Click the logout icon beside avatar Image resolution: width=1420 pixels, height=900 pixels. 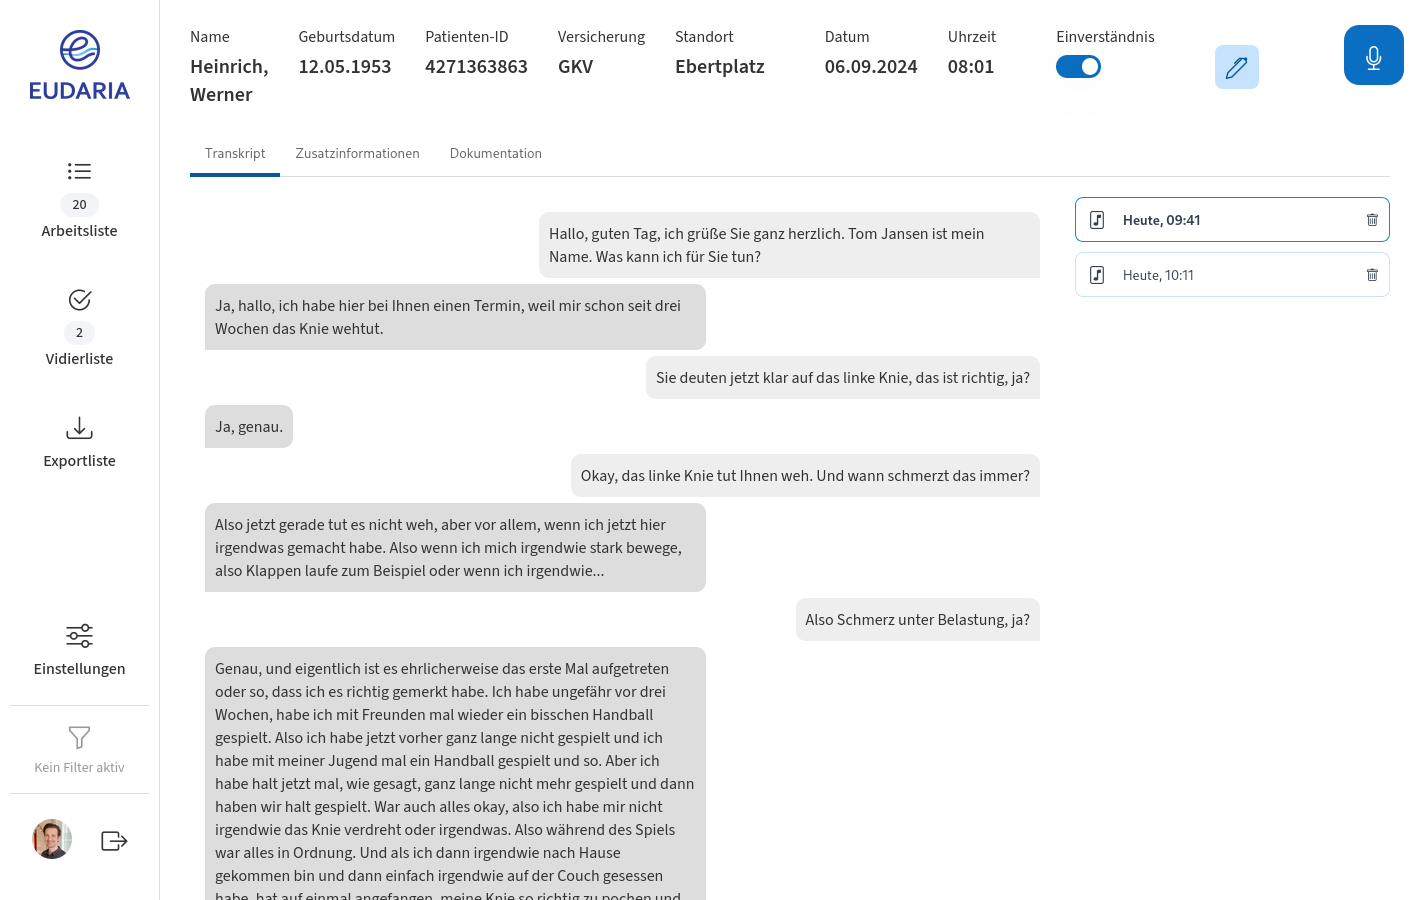[x=114, y=841]
